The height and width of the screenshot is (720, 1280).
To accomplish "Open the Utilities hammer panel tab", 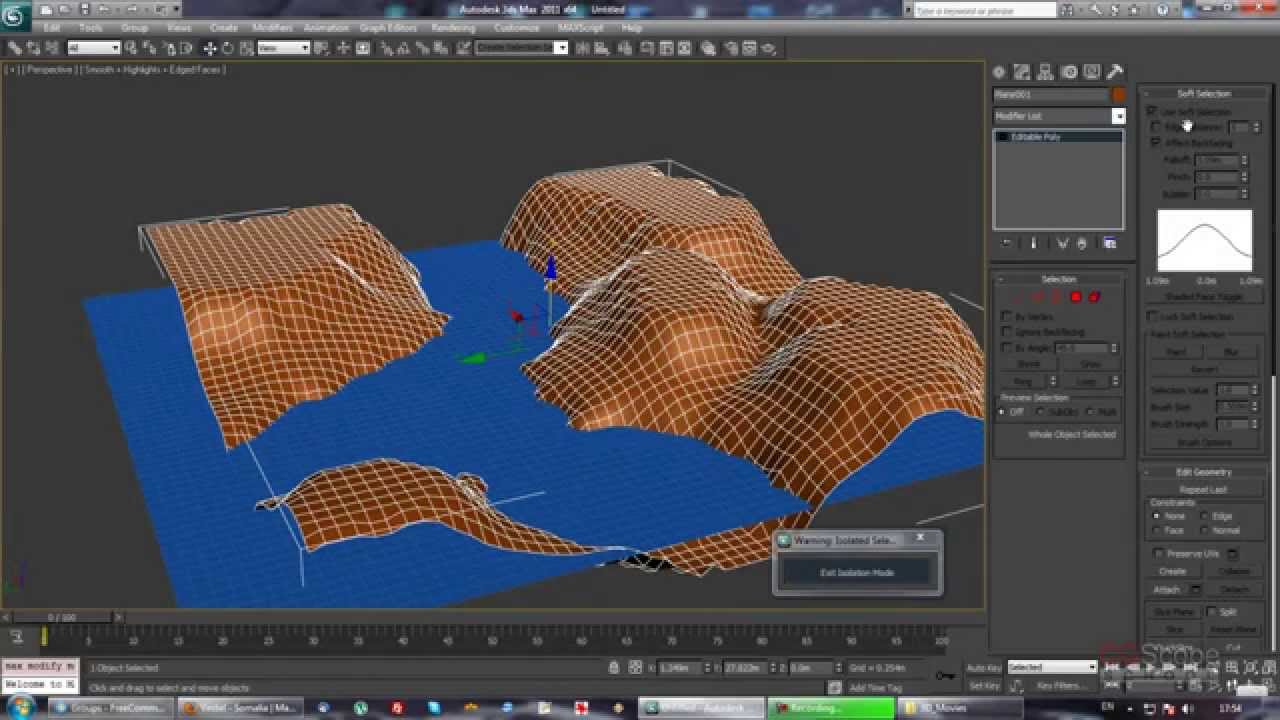I will tap(1115, 72).
